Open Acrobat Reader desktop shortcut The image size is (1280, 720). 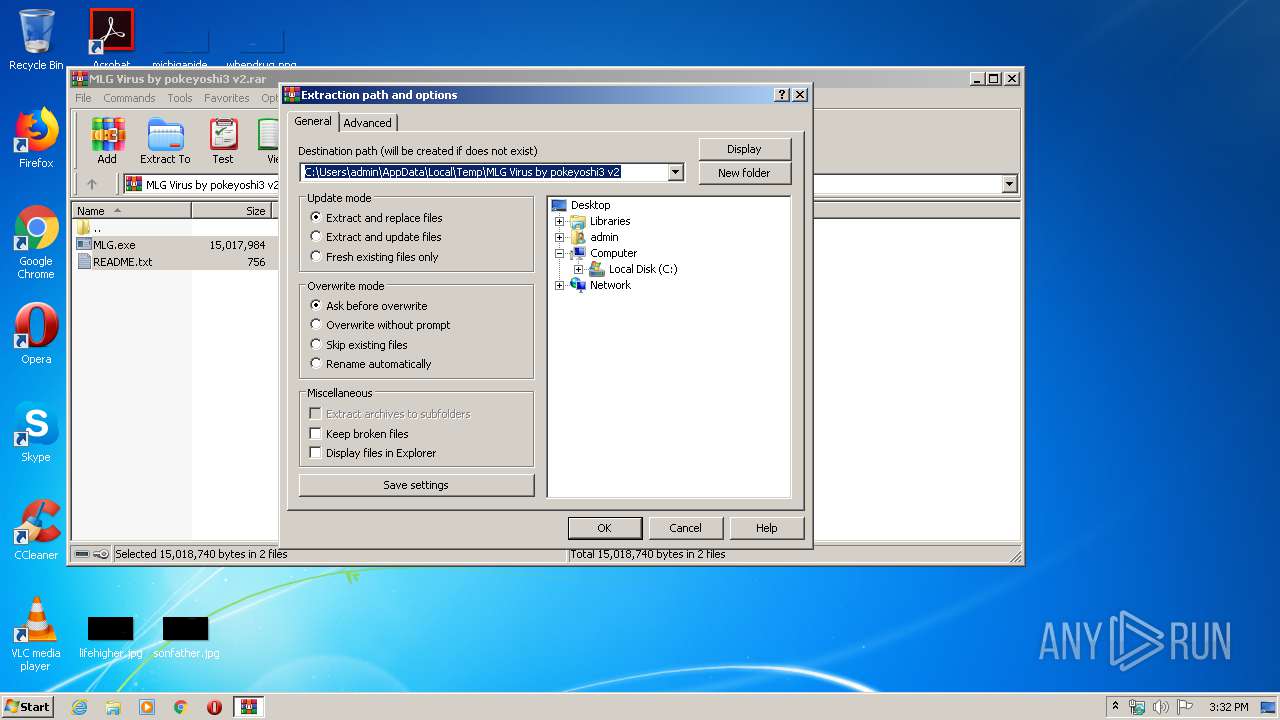111,39
